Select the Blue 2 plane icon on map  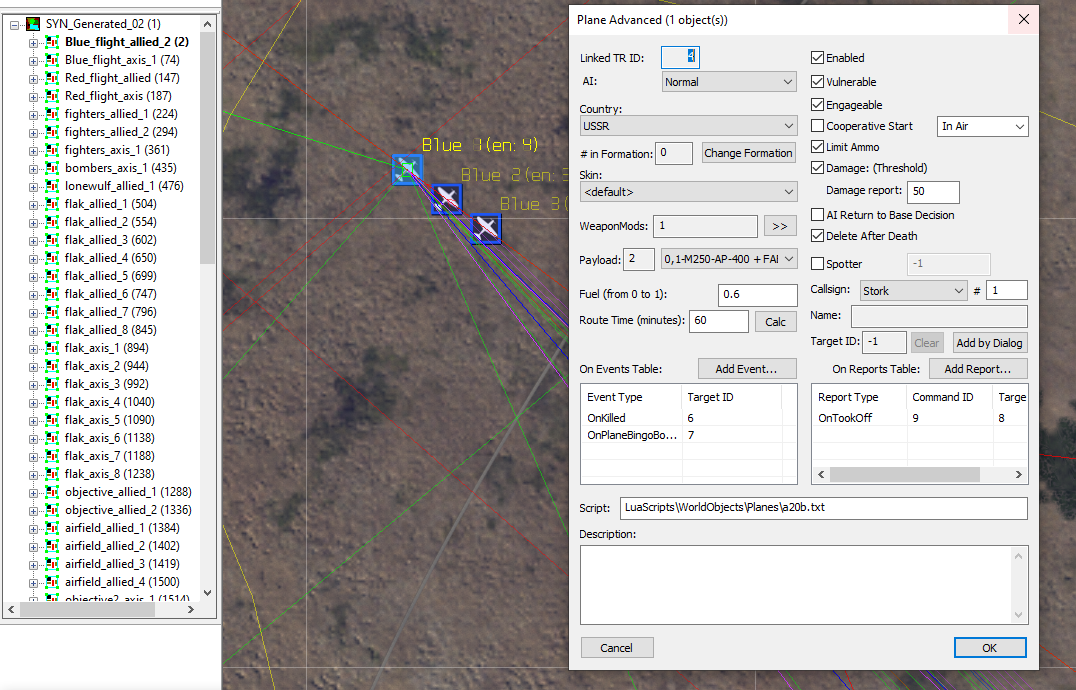447,199
